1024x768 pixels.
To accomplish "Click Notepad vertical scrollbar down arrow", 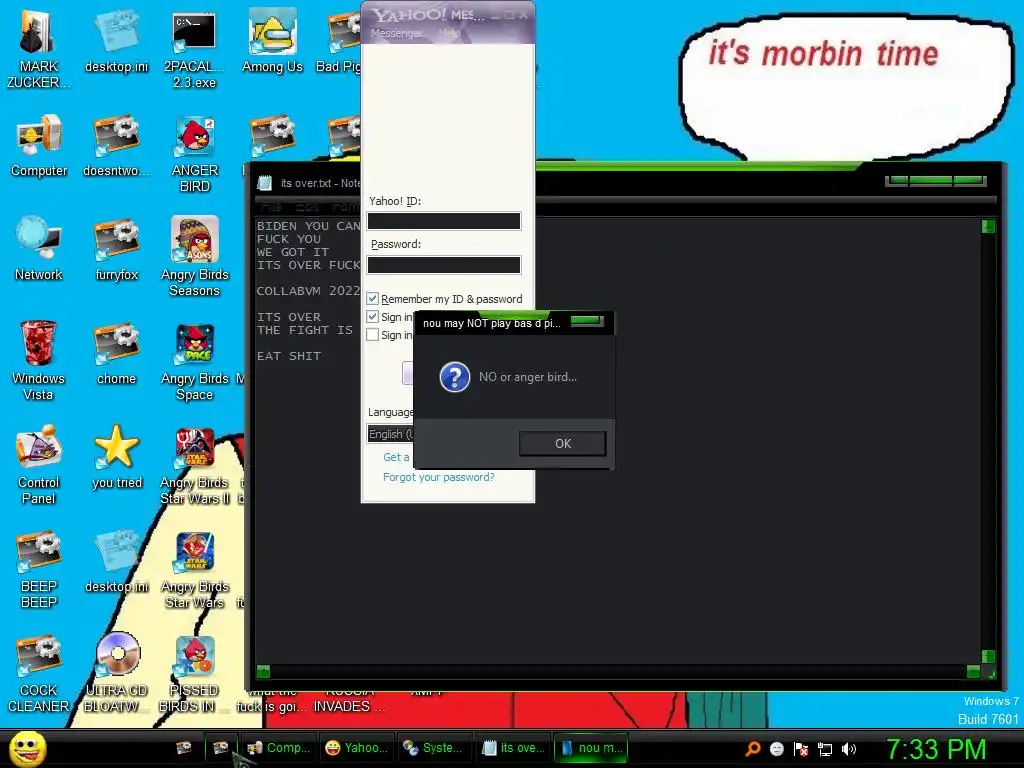I will 988,656.
